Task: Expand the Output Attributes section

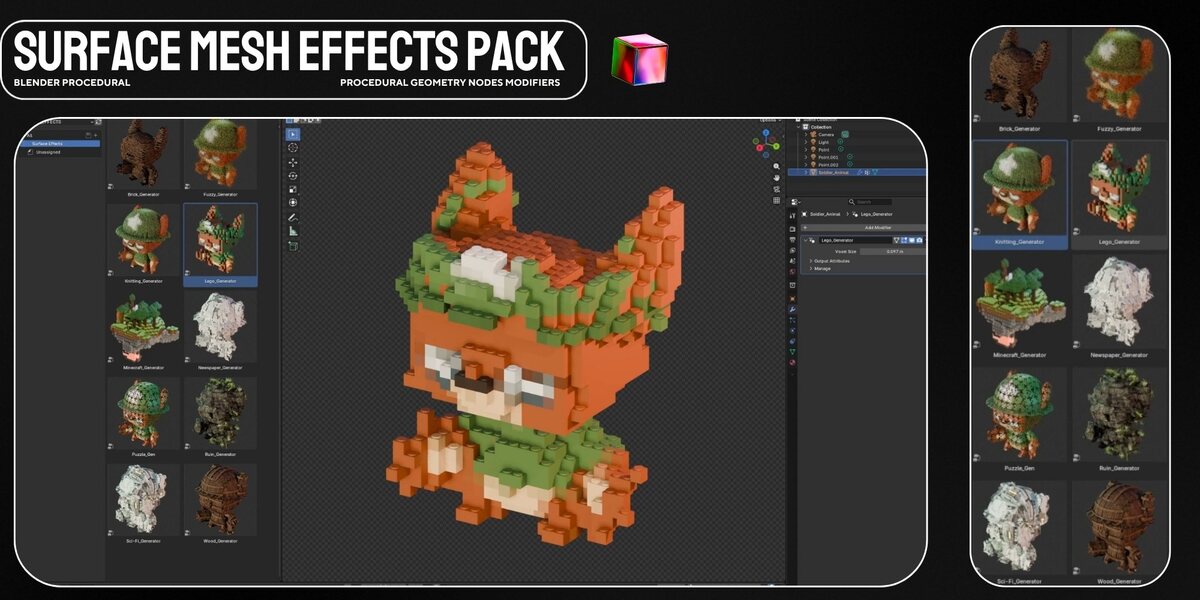Action: (x=832, y=261)
